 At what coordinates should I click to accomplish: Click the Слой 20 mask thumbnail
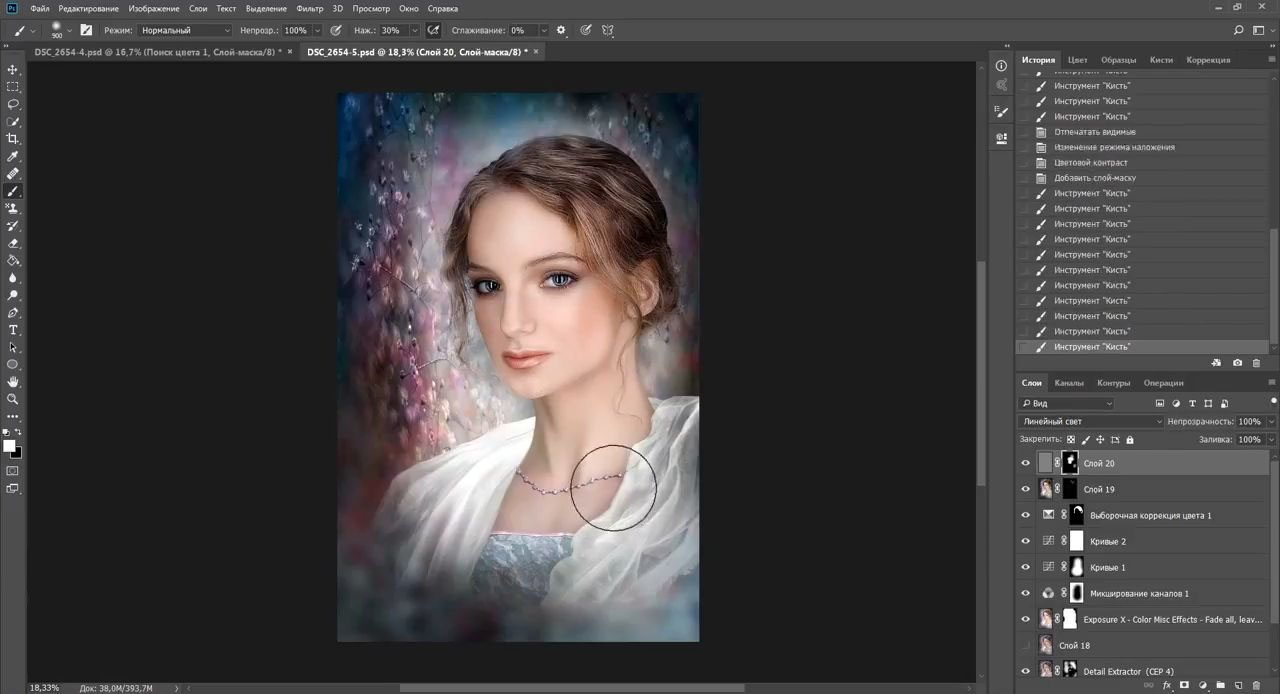[1070, 463]
